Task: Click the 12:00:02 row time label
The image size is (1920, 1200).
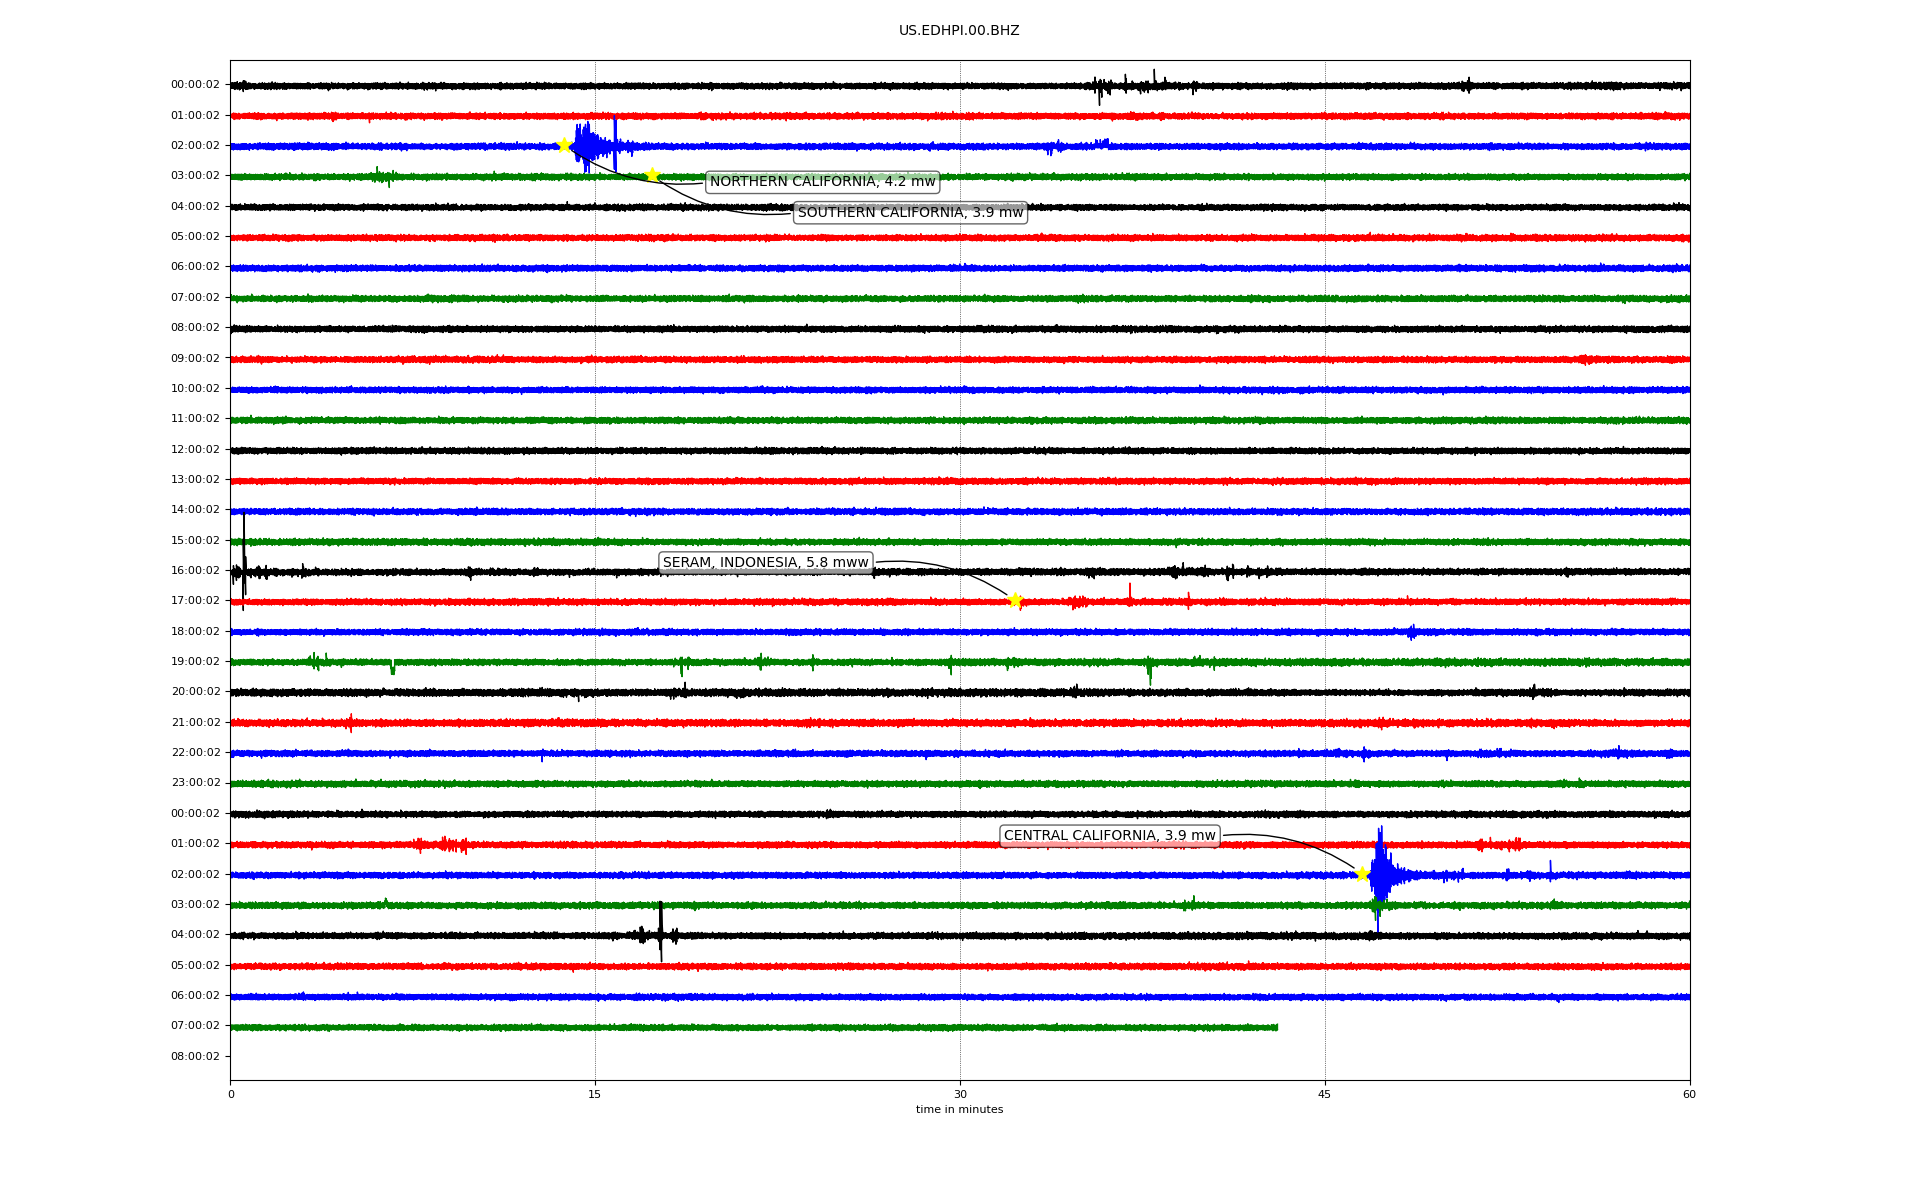Action: [x=195, y=450]
